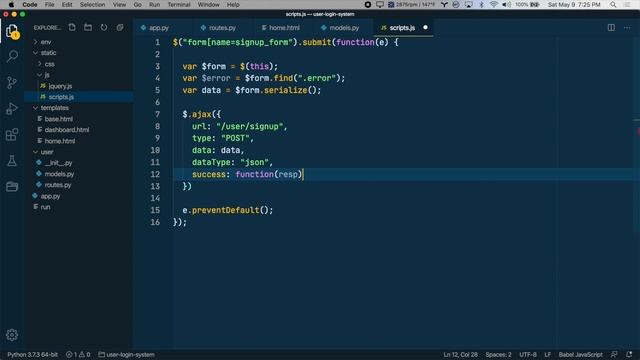Select scripts.js in the file tree
This screenshot has height=360, width=640.
point(61,97)
